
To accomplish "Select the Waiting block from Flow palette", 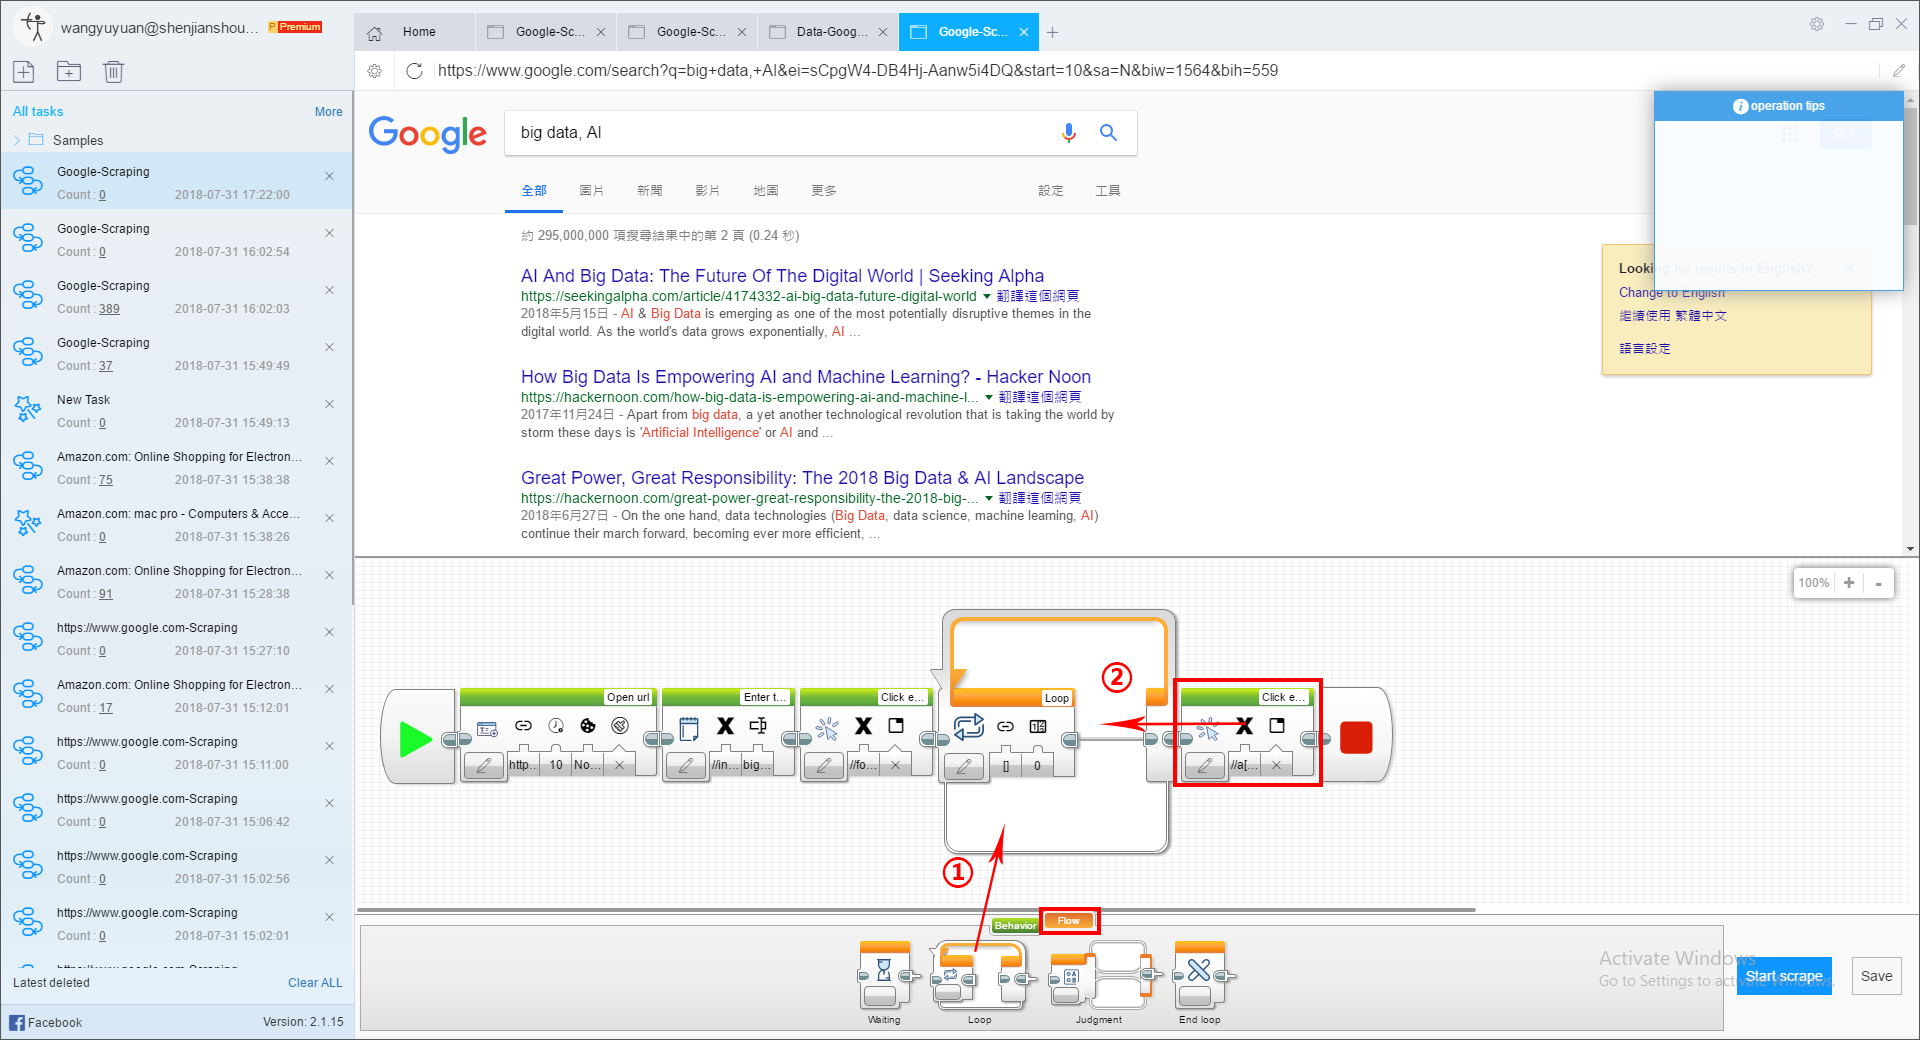I will pos(884,975).
